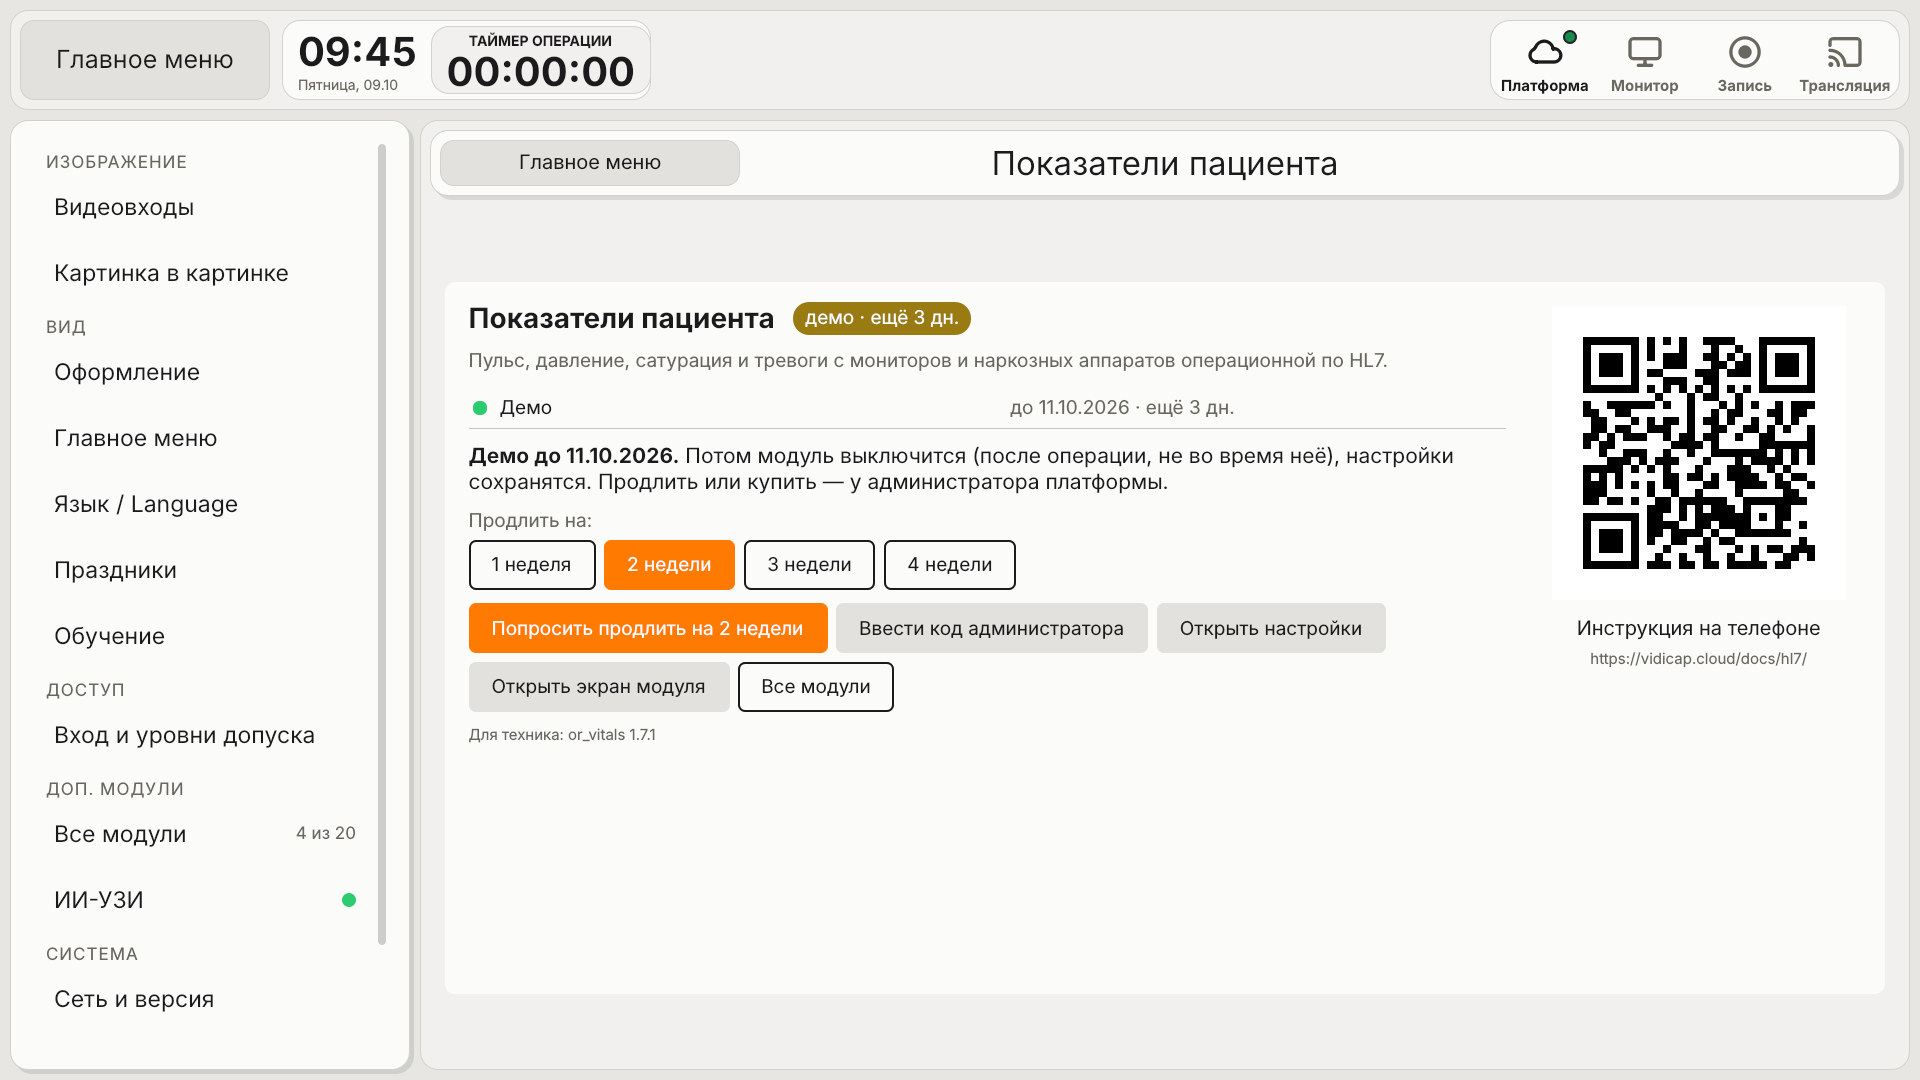Choose the 3 недели extension period
Image resolution: width=1920 pixels, height=1080 pixels.
click(809, 565)
